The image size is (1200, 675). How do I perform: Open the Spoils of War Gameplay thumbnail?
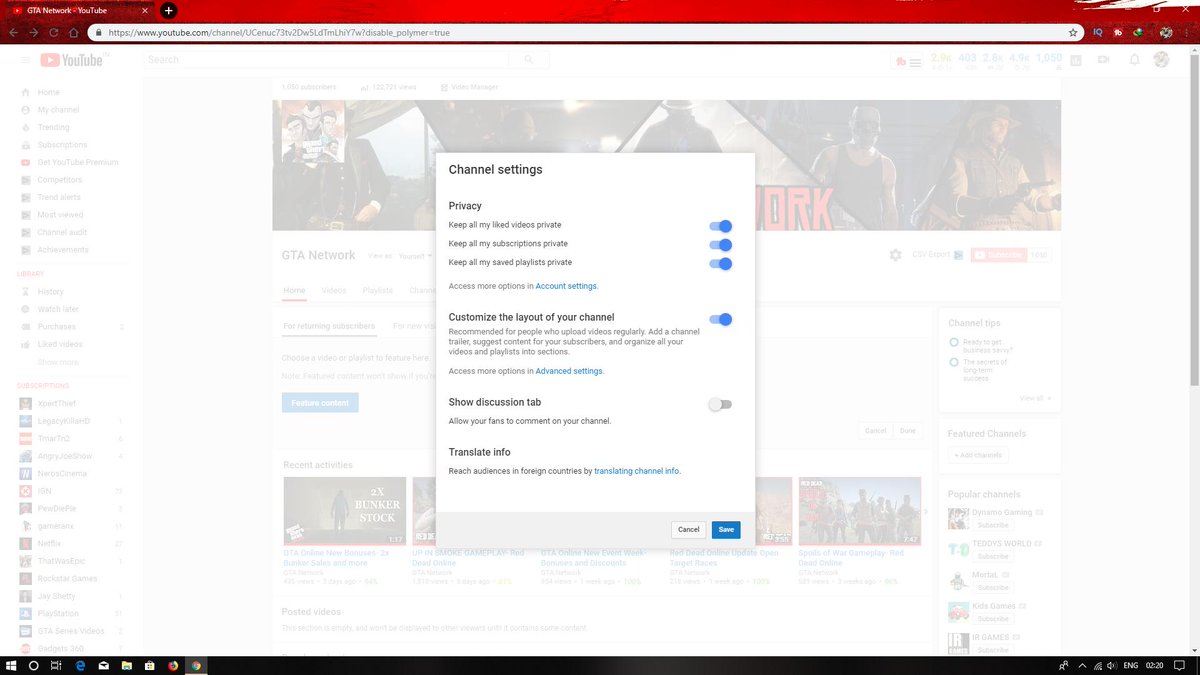tap(859, 511)
